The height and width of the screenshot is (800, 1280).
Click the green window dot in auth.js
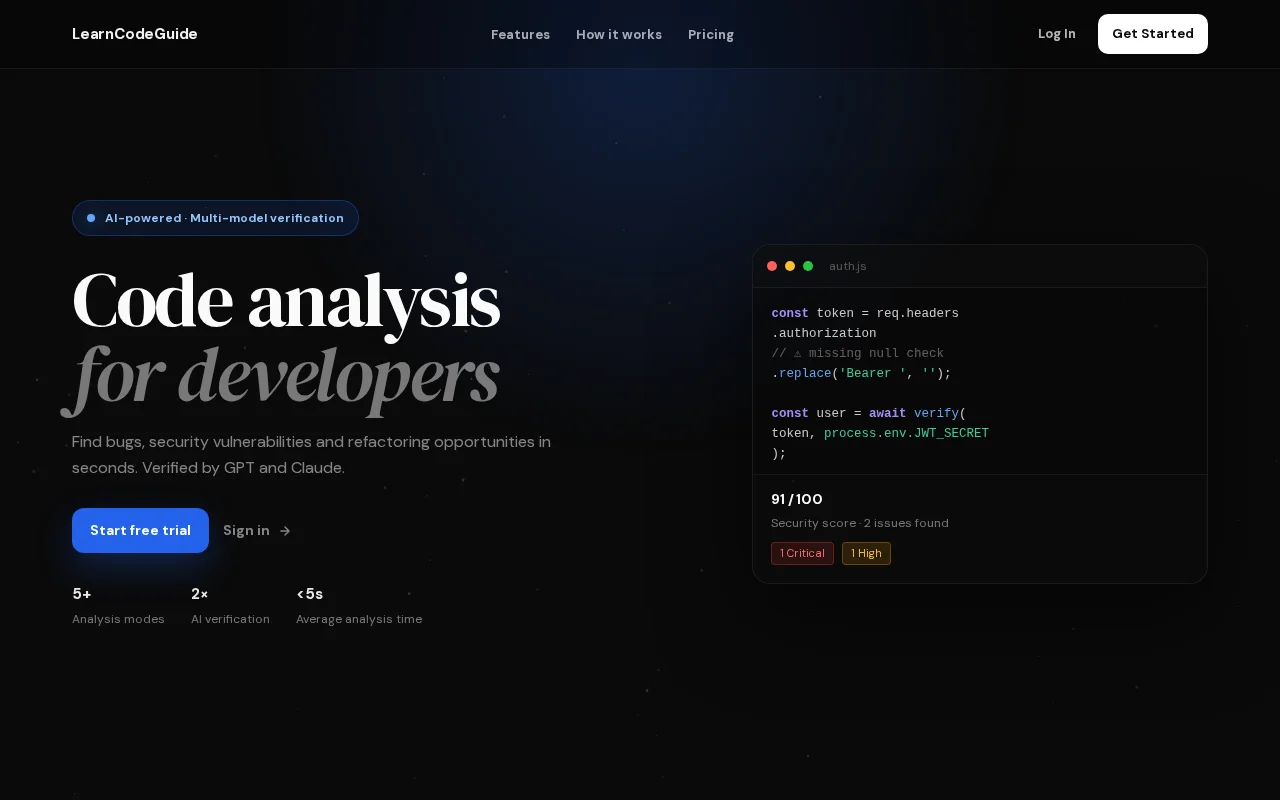click(x=808, y=266)
